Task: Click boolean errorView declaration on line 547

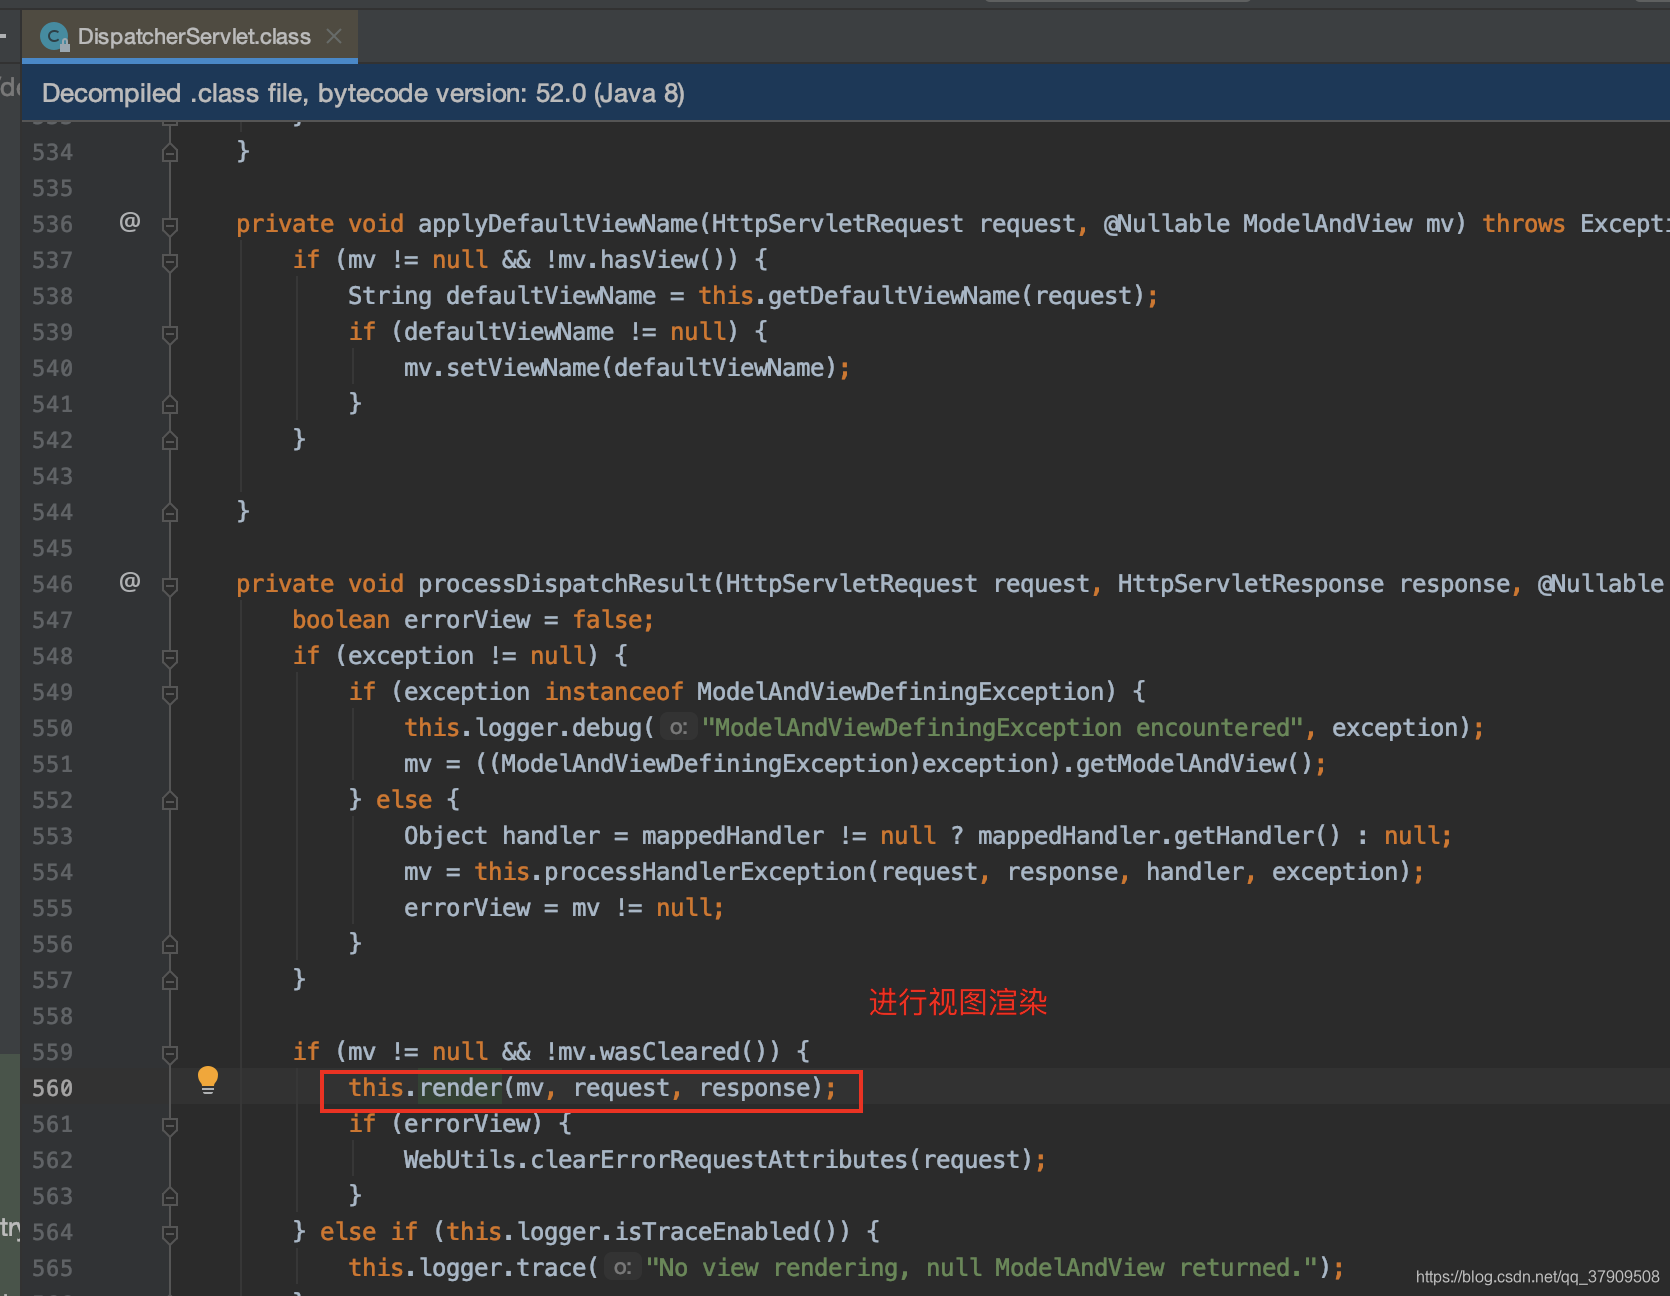Action: click(473, 620)
